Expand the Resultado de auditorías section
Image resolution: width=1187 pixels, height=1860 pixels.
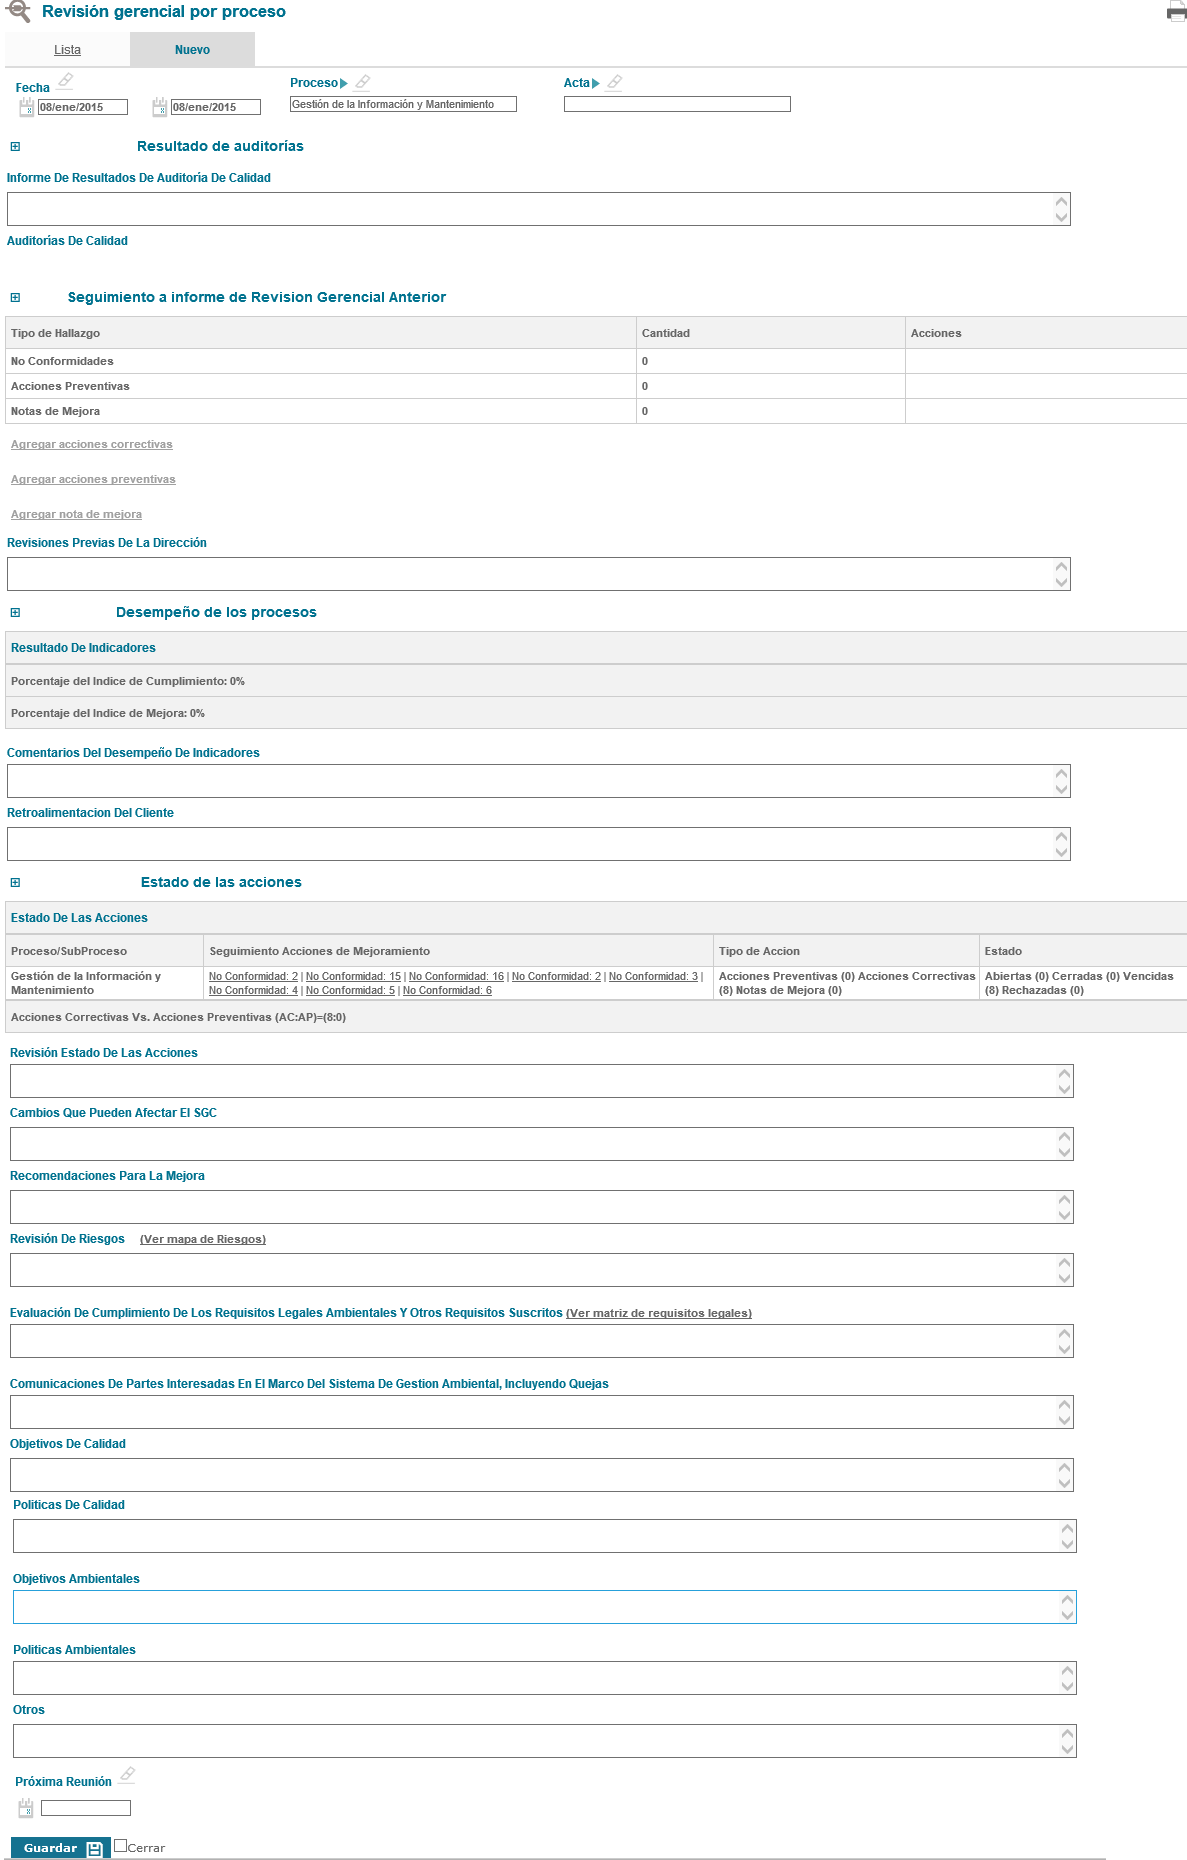tap(15, 147)
